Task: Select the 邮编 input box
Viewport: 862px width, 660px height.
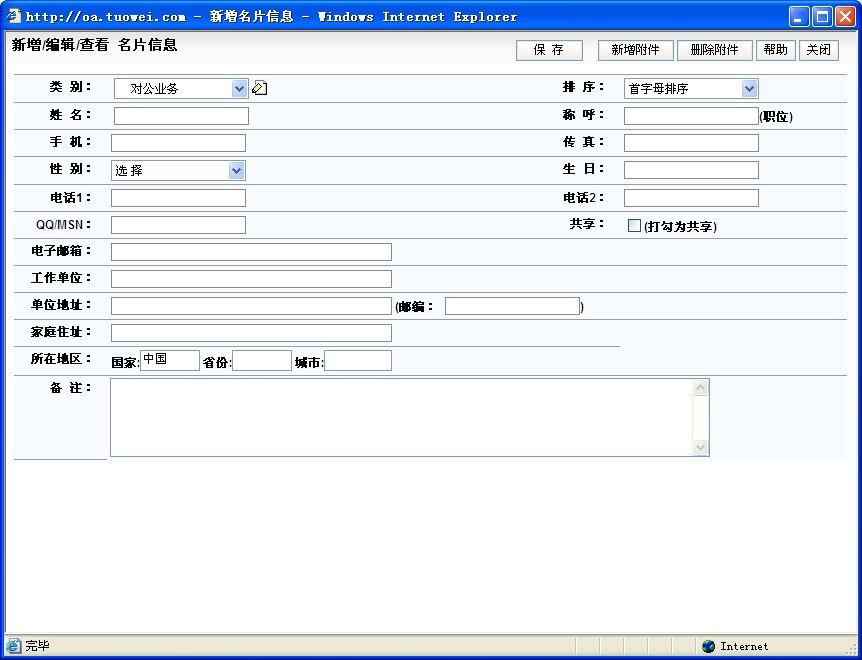Action: 512,306
